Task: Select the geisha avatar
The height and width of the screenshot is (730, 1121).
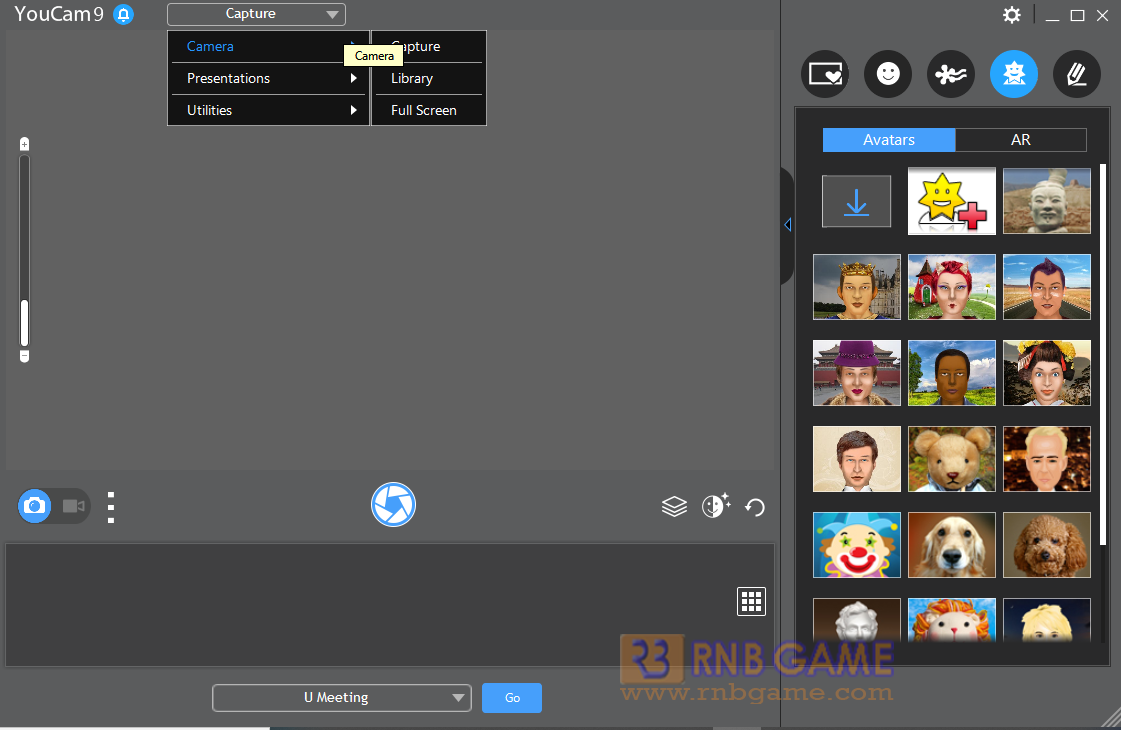Action: [x=1047, y=373]
